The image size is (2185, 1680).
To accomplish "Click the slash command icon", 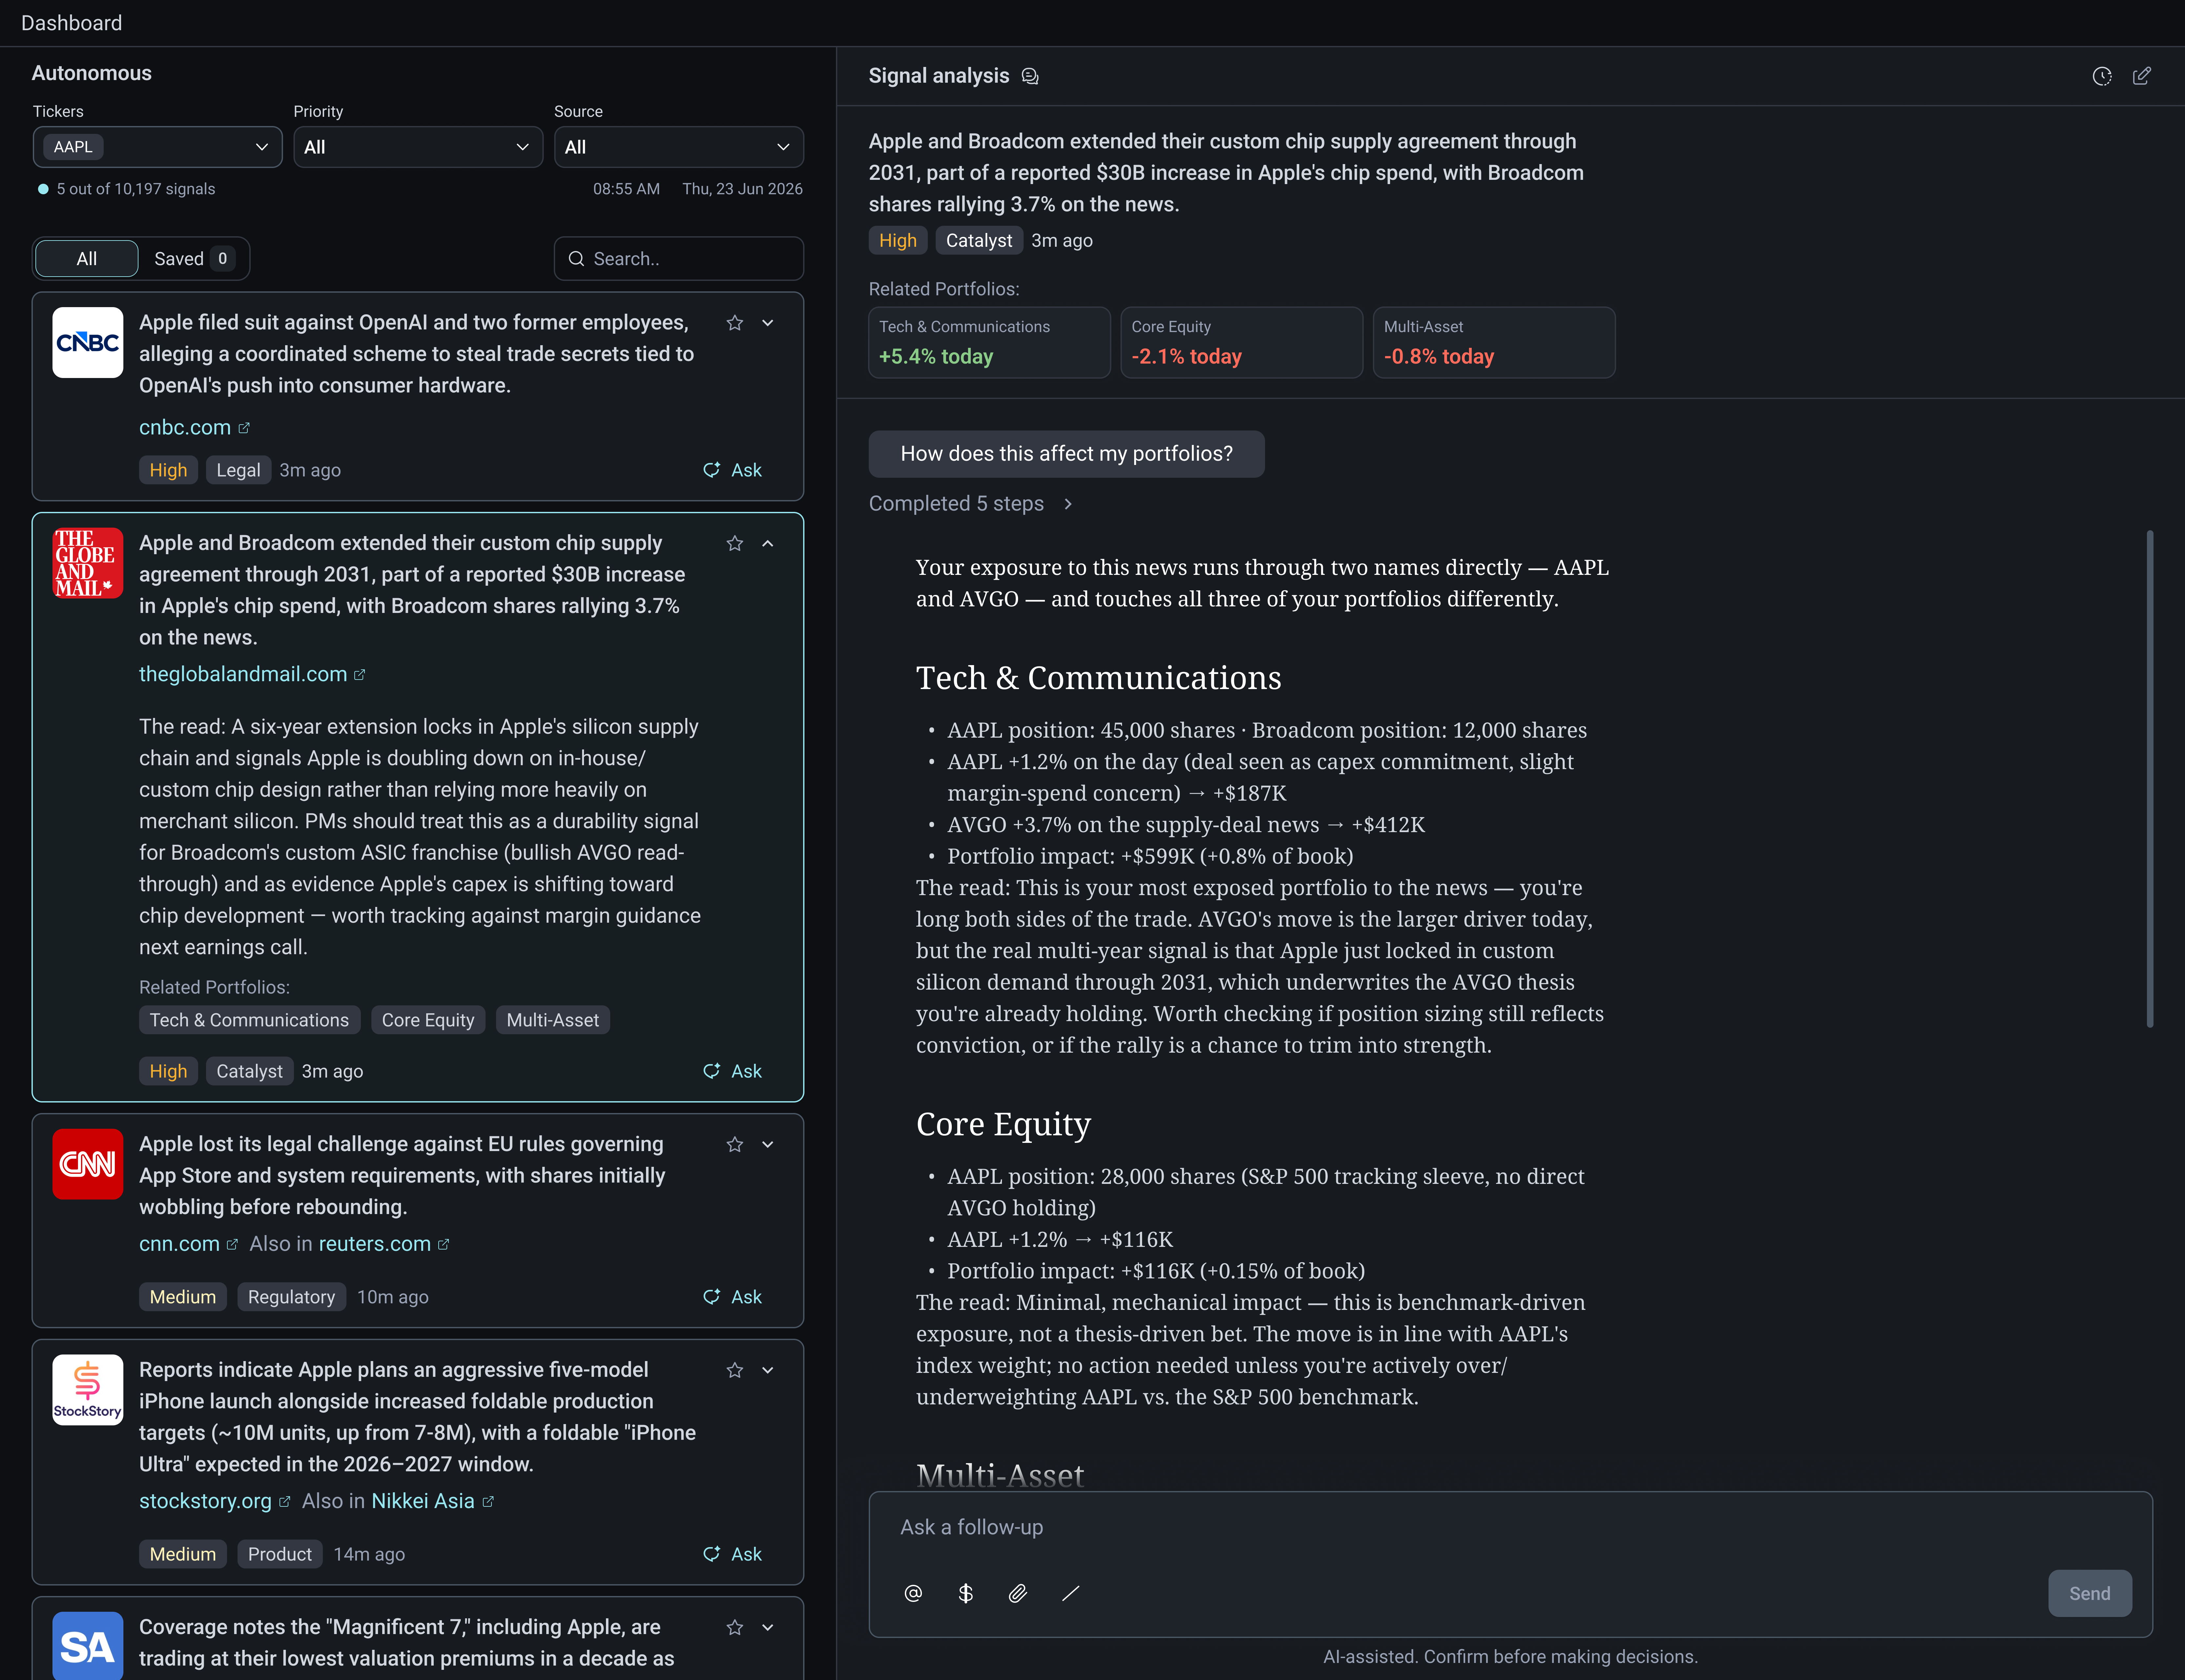I will (x=1070, y=1593).
